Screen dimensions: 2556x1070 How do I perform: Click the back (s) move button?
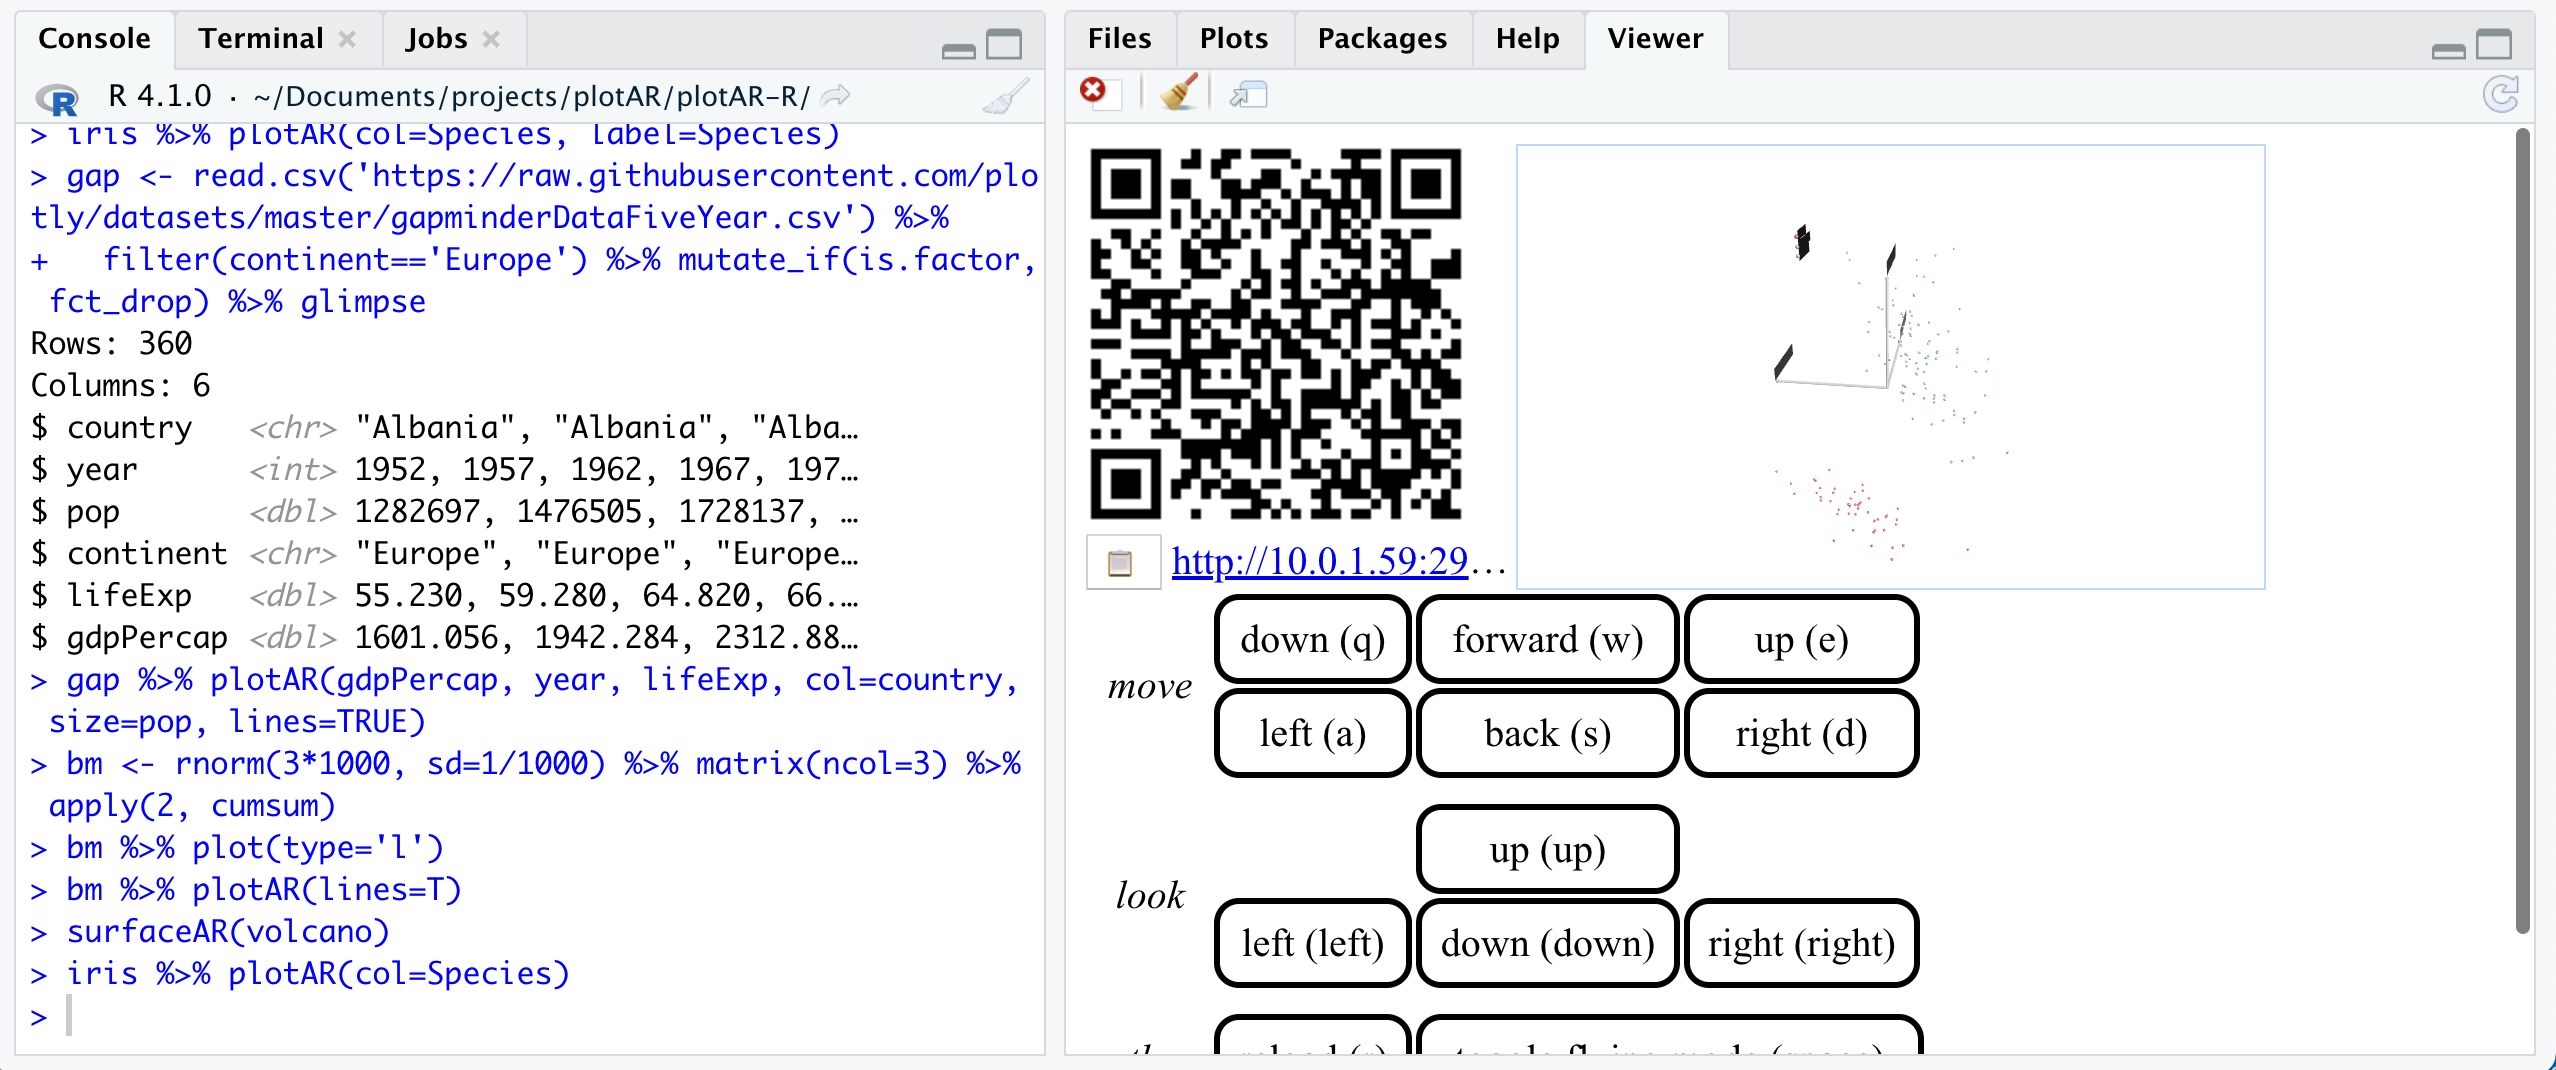pyautogui.click(x=1547, y=733)
